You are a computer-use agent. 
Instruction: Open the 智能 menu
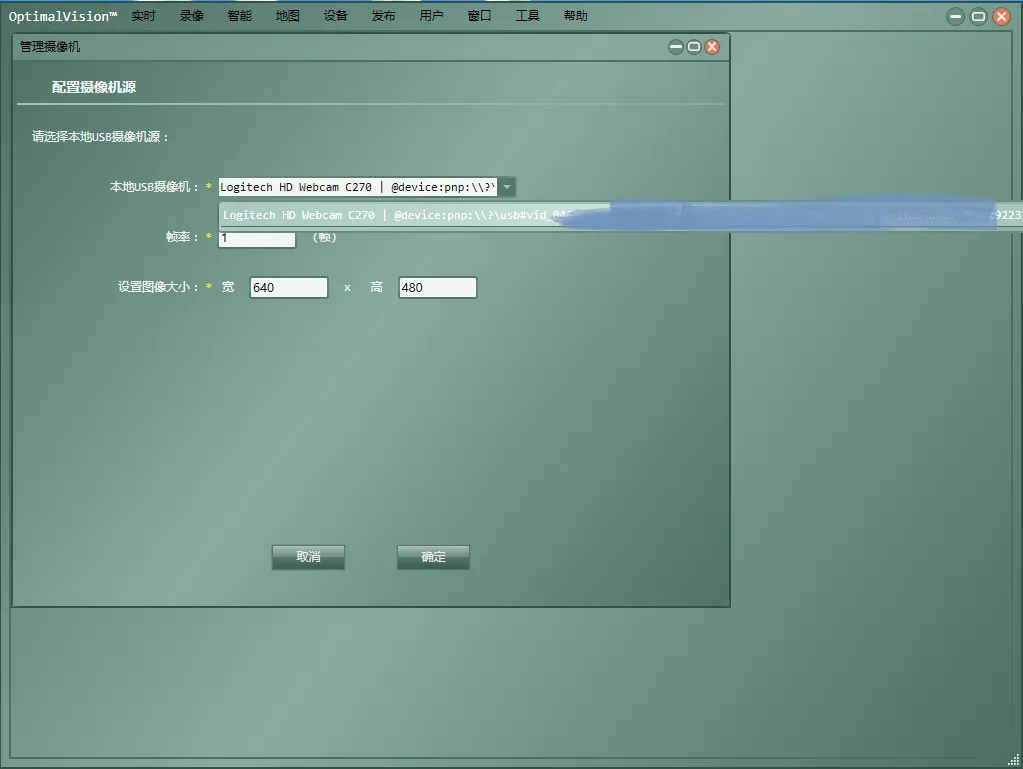tap(239, 16)
